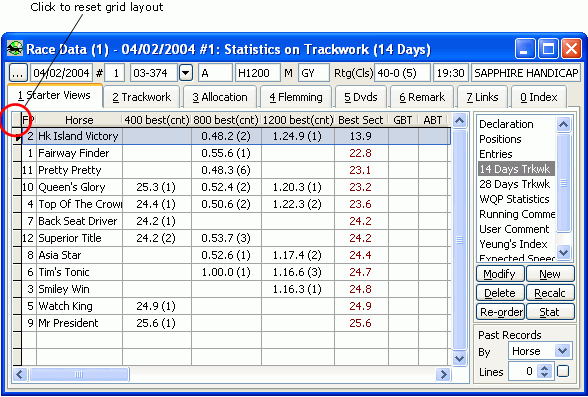Image resolution: width=588 pixels, height=397 pixels.
Task: Open the Past Records By Horse dropdown
Action: 562,351
